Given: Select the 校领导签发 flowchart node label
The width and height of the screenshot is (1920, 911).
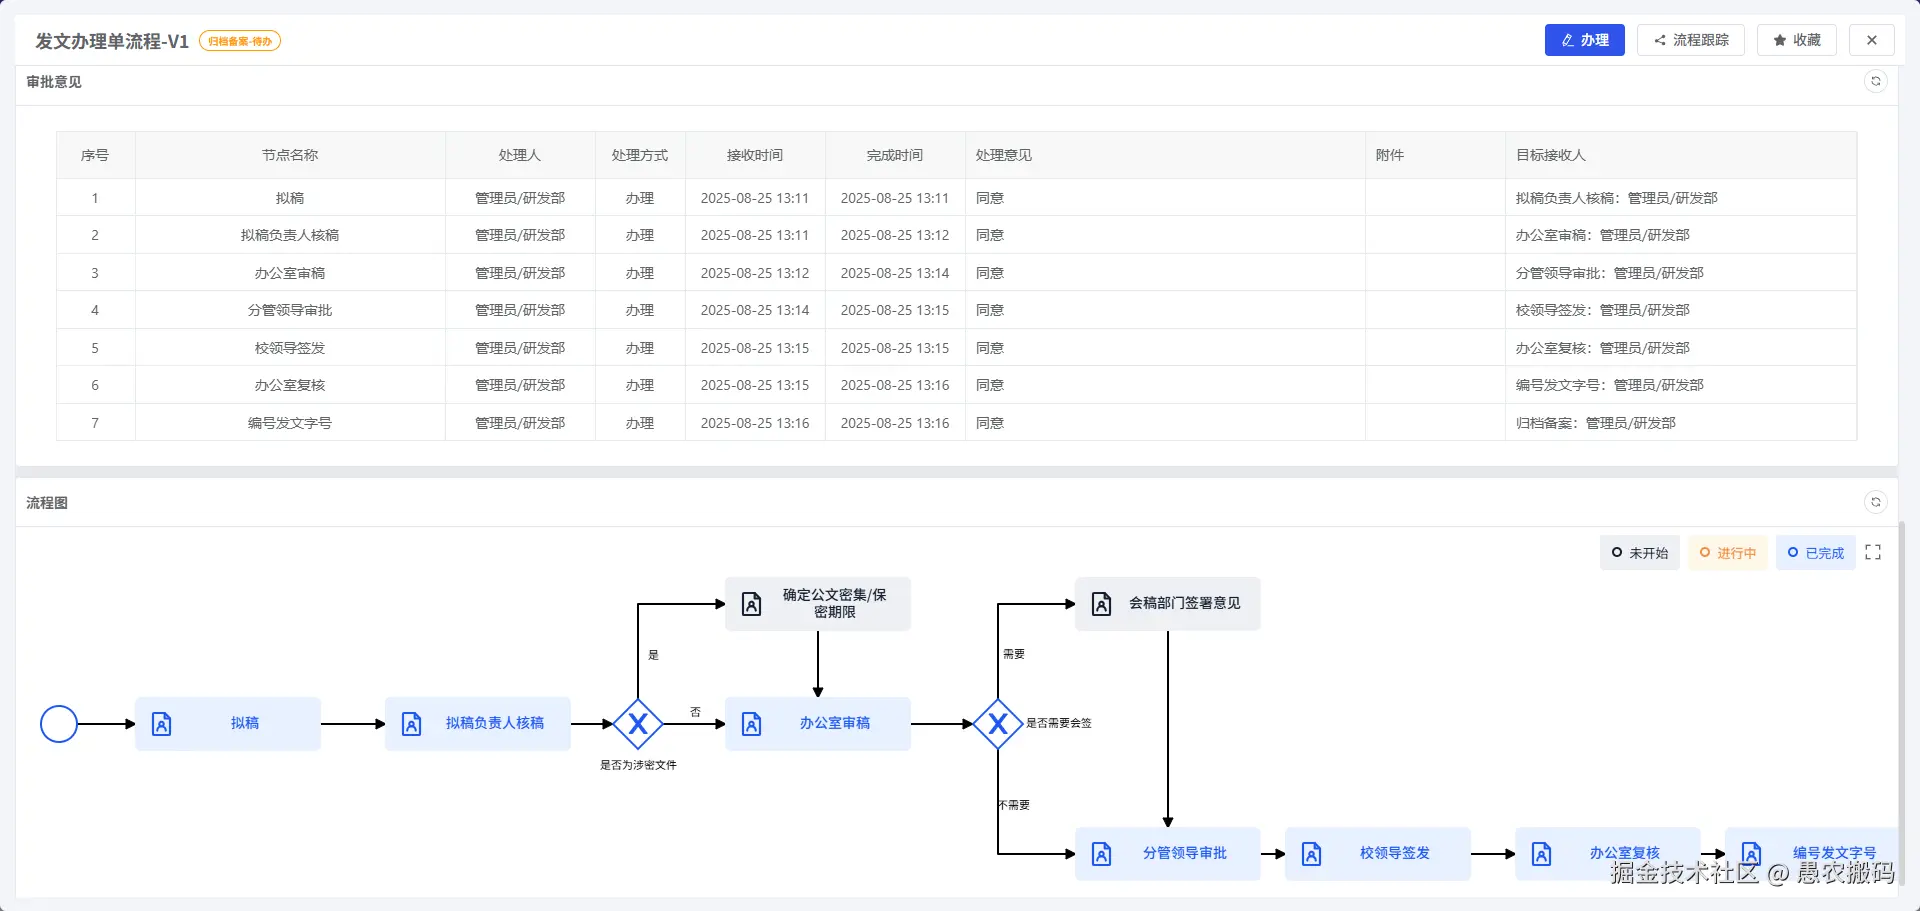Looking at the screenshot, I should coord(1395,853).
